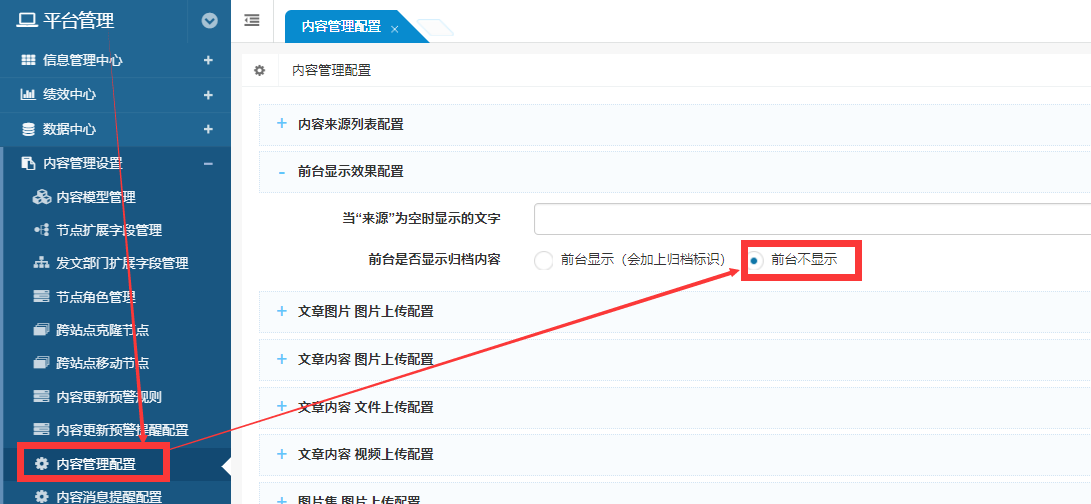Click the 数据中心 database icon
Image resolution: width=1091 pixels, height=504 pixels.
coord(28,129)
